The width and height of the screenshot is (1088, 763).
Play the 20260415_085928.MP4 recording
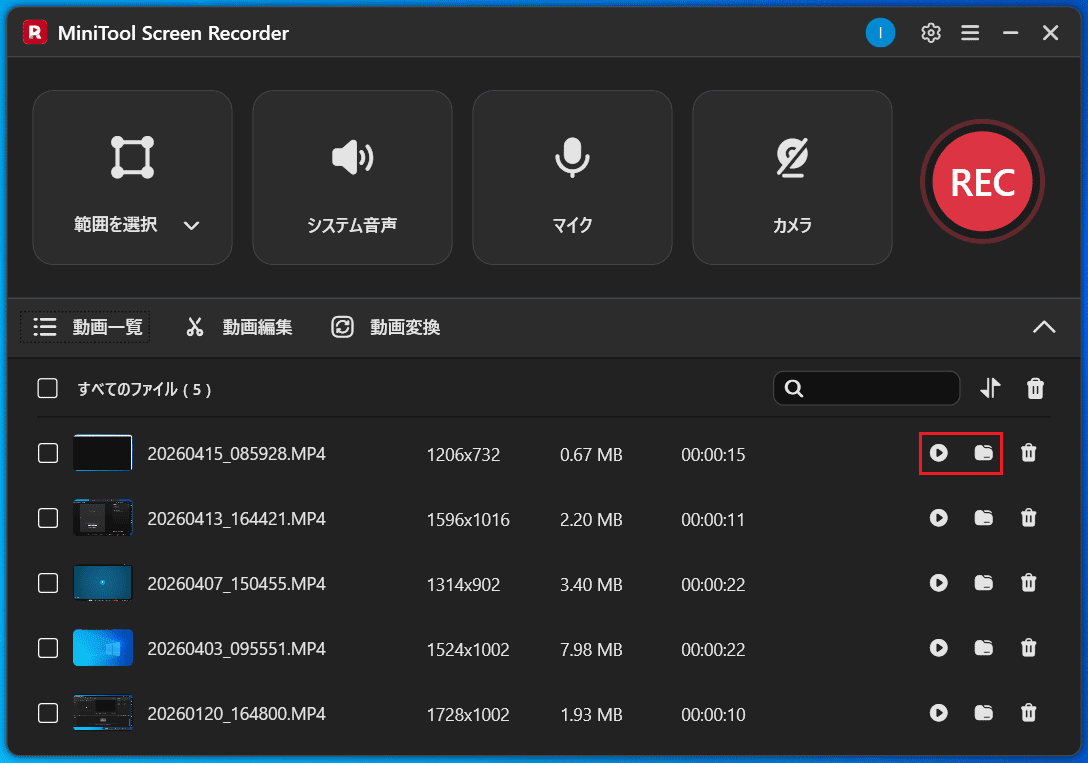click(939, 453)
